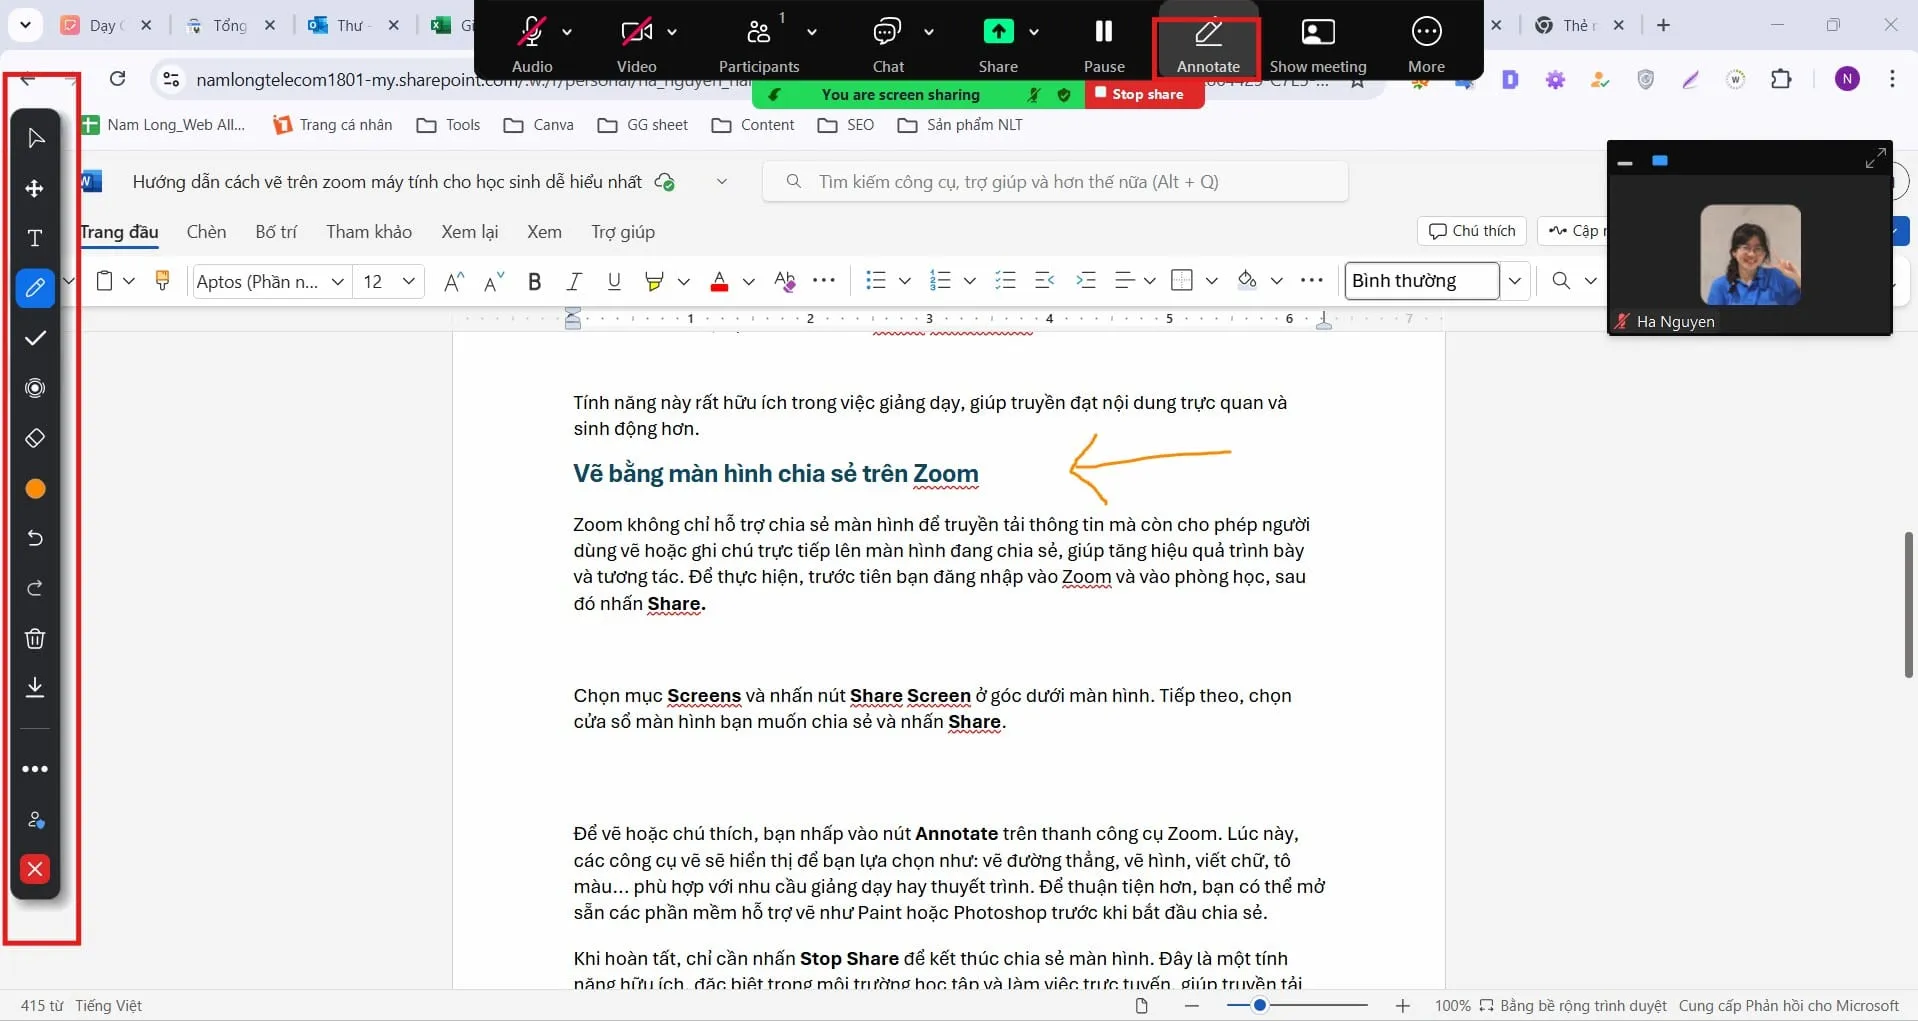Viewport: 1918px width, 1021px height.
Task: Open the 'Bình thường' styles dropdown
Action: click(x=1516, y=281)
